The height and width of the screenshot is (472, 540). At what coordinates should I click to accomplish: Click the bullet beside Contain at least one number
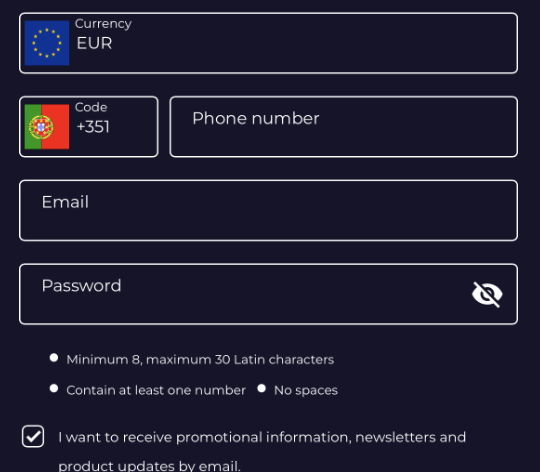(54, 388)
